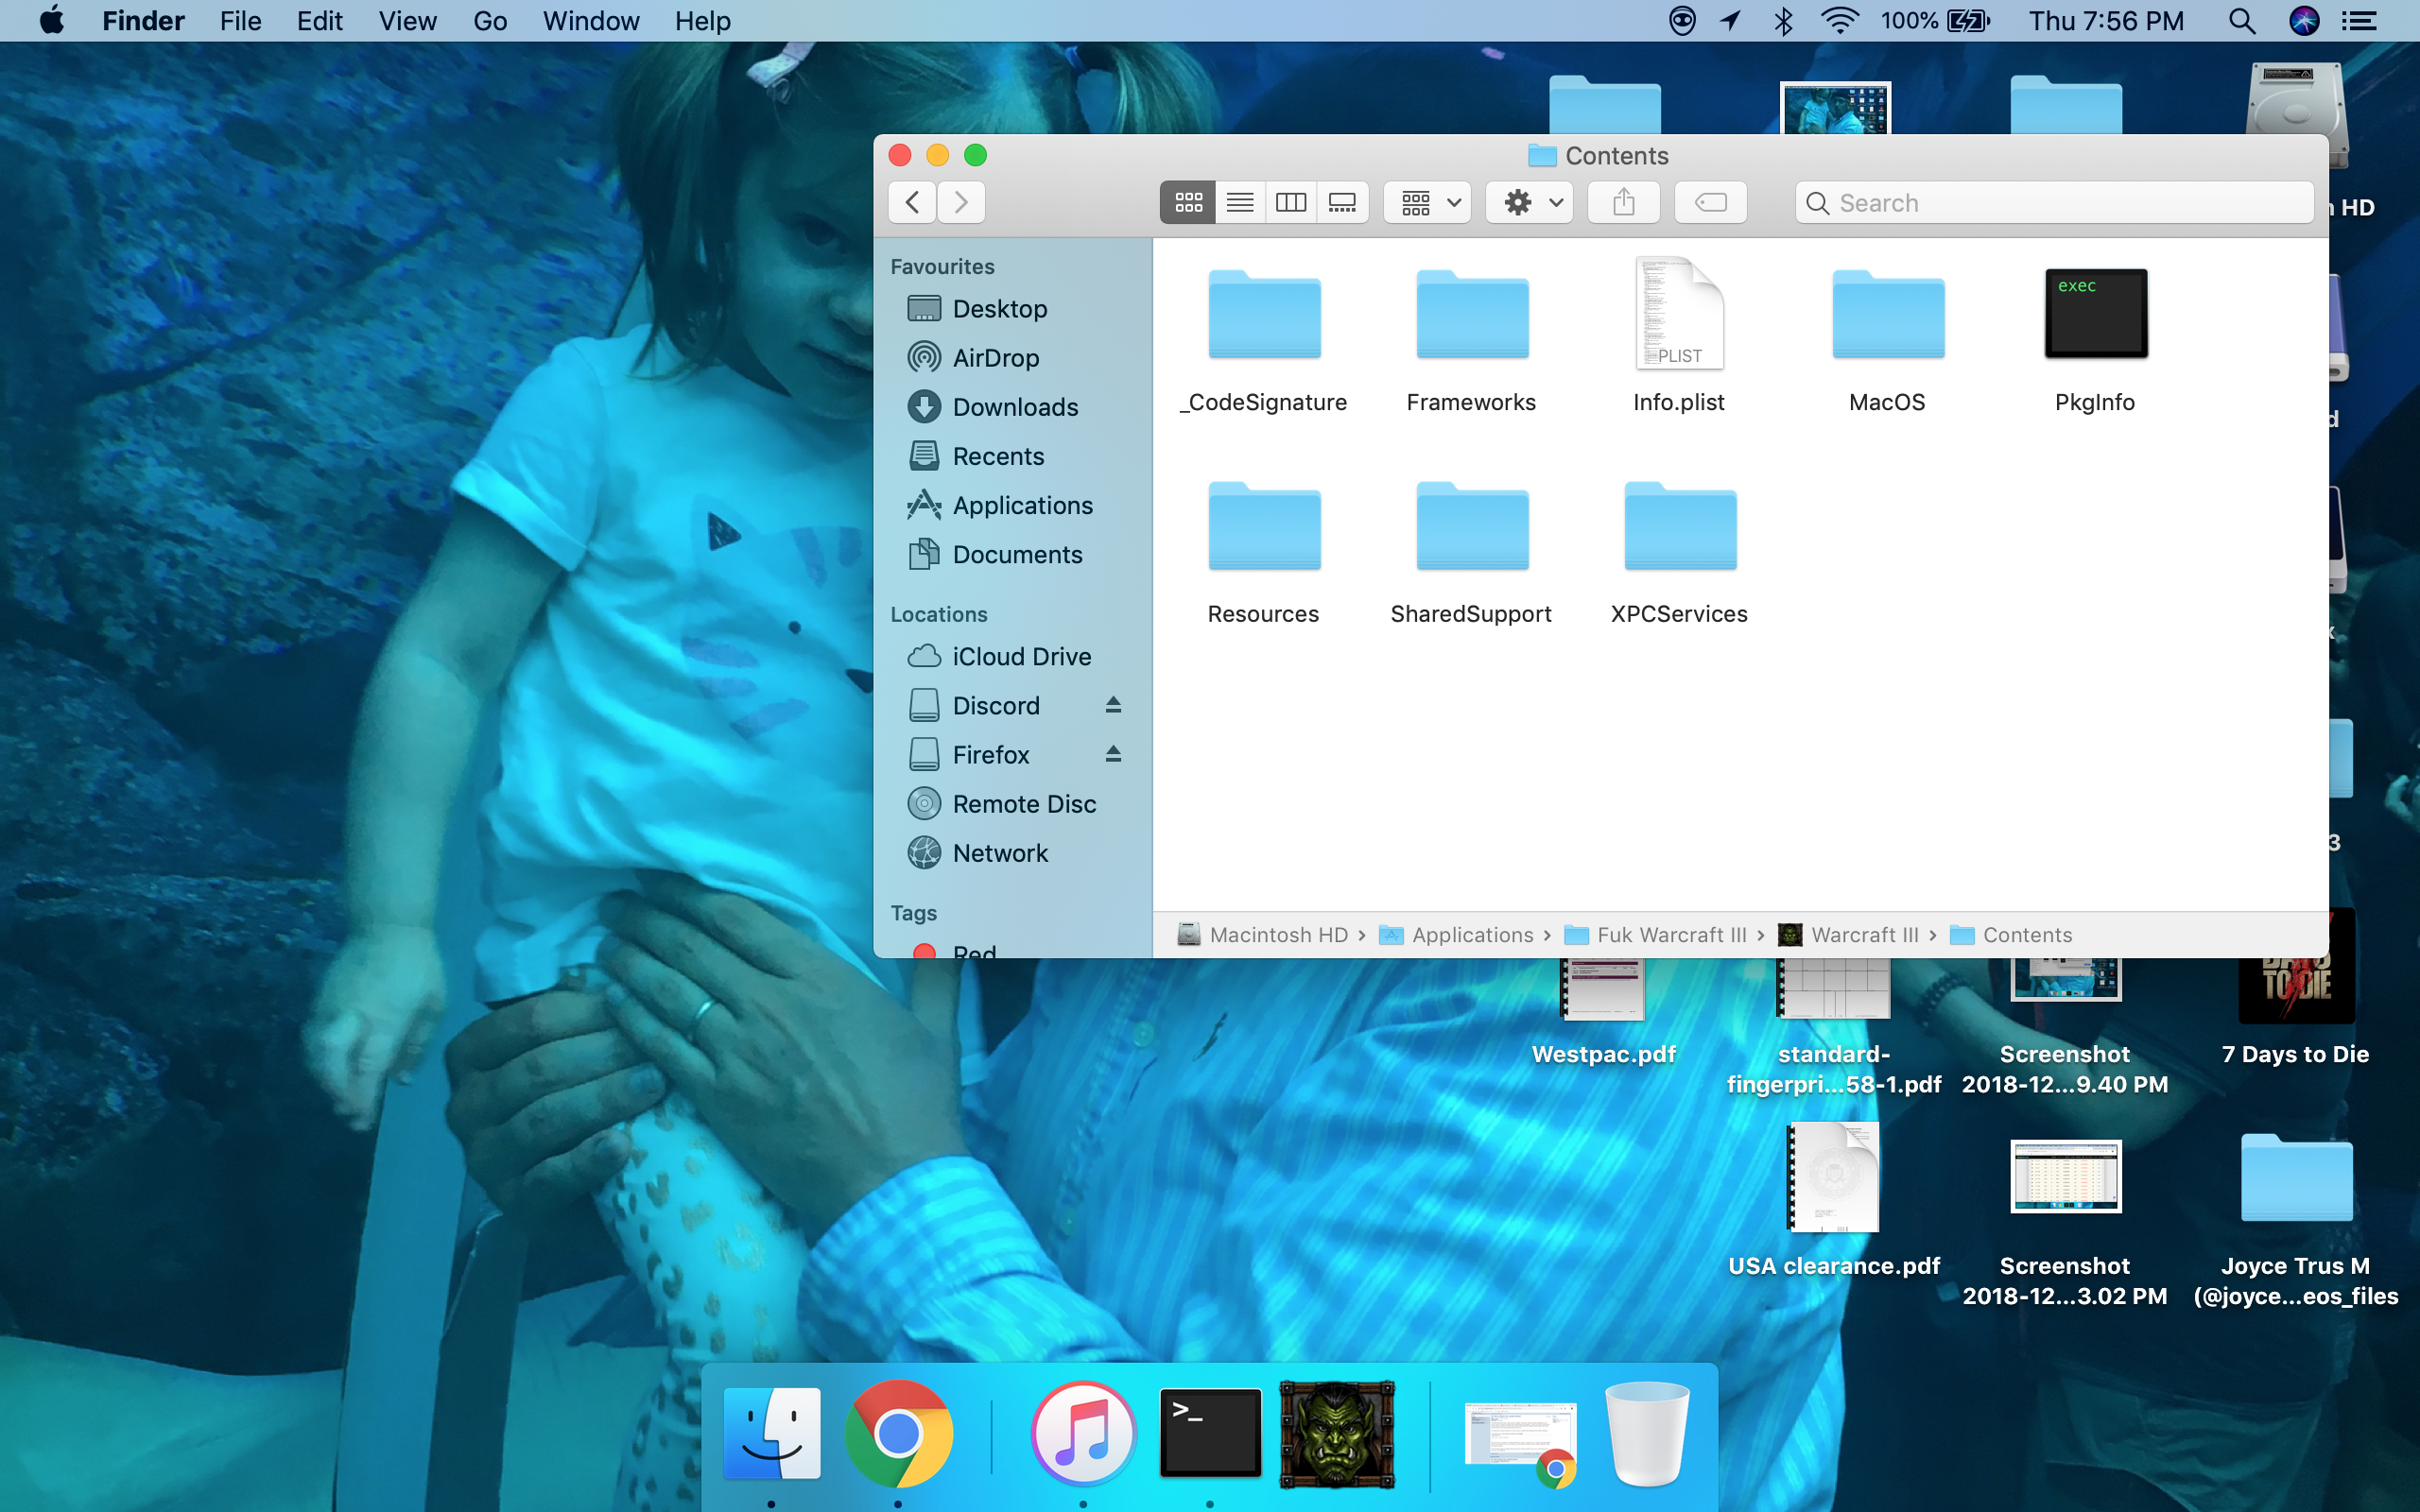Click the Wi-Fi status icon
Image resolution: width=2420 pixels, height=1512 pixels.
1839,21
